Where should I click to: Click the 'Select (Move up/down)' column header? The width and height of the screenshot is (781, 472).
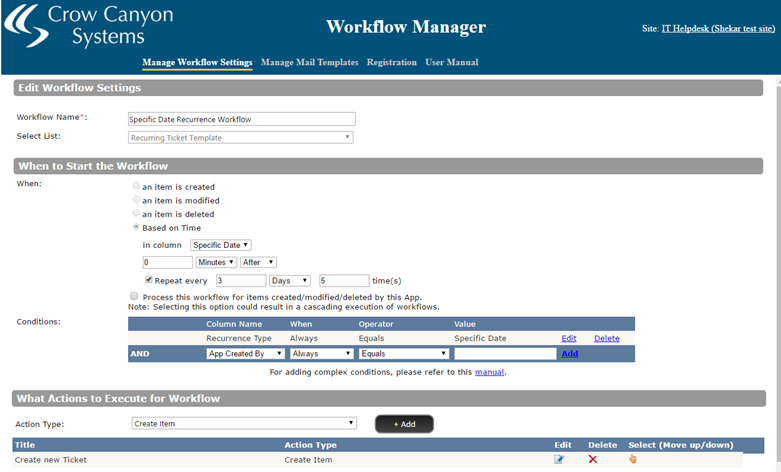click(x=681, y=445)
